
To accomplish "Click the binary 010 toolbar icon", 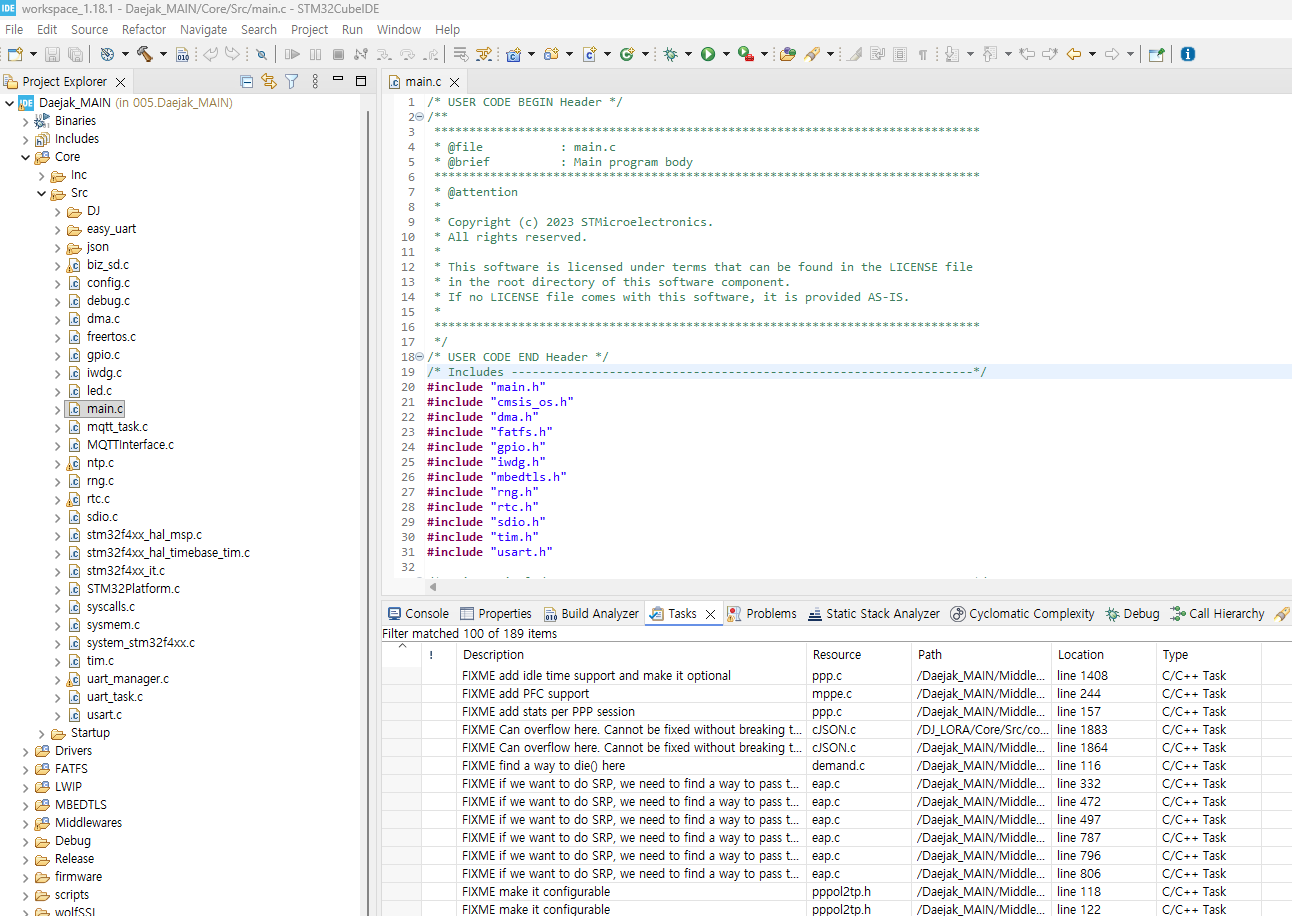I will point(182,54).
